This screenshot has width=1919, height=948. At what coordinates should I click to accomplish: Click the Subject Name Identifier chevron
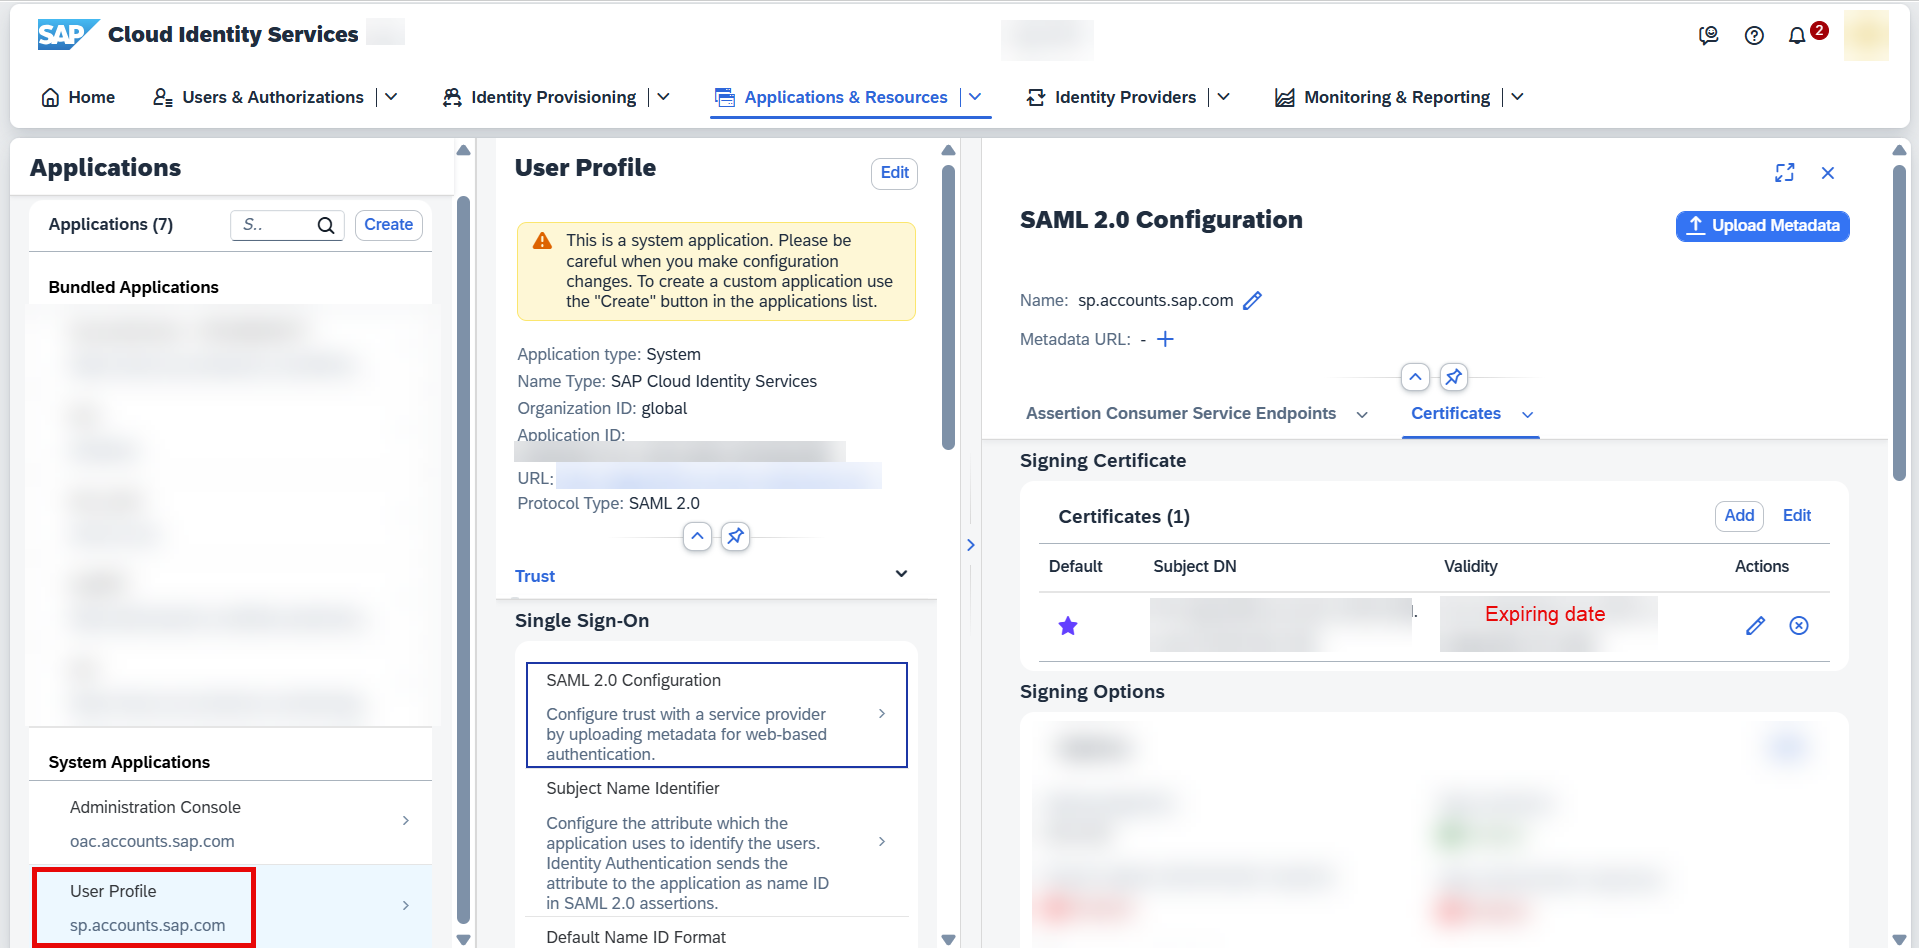coord(882,842)
